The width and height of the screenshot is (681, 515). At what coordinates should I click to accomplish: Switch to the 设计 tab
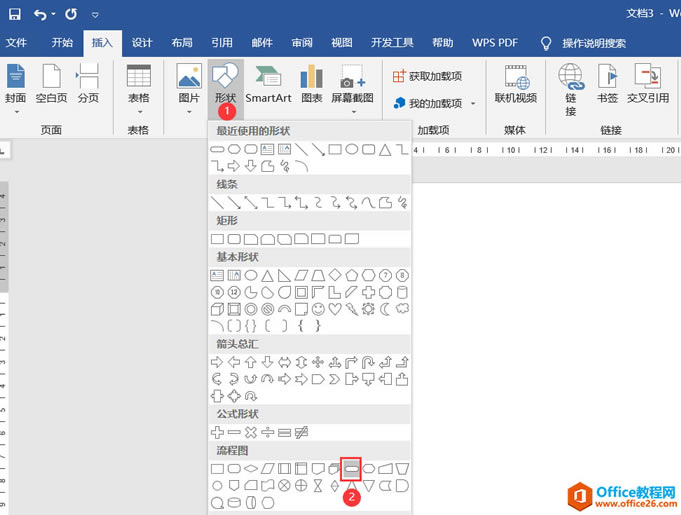(x=142, y=43)
